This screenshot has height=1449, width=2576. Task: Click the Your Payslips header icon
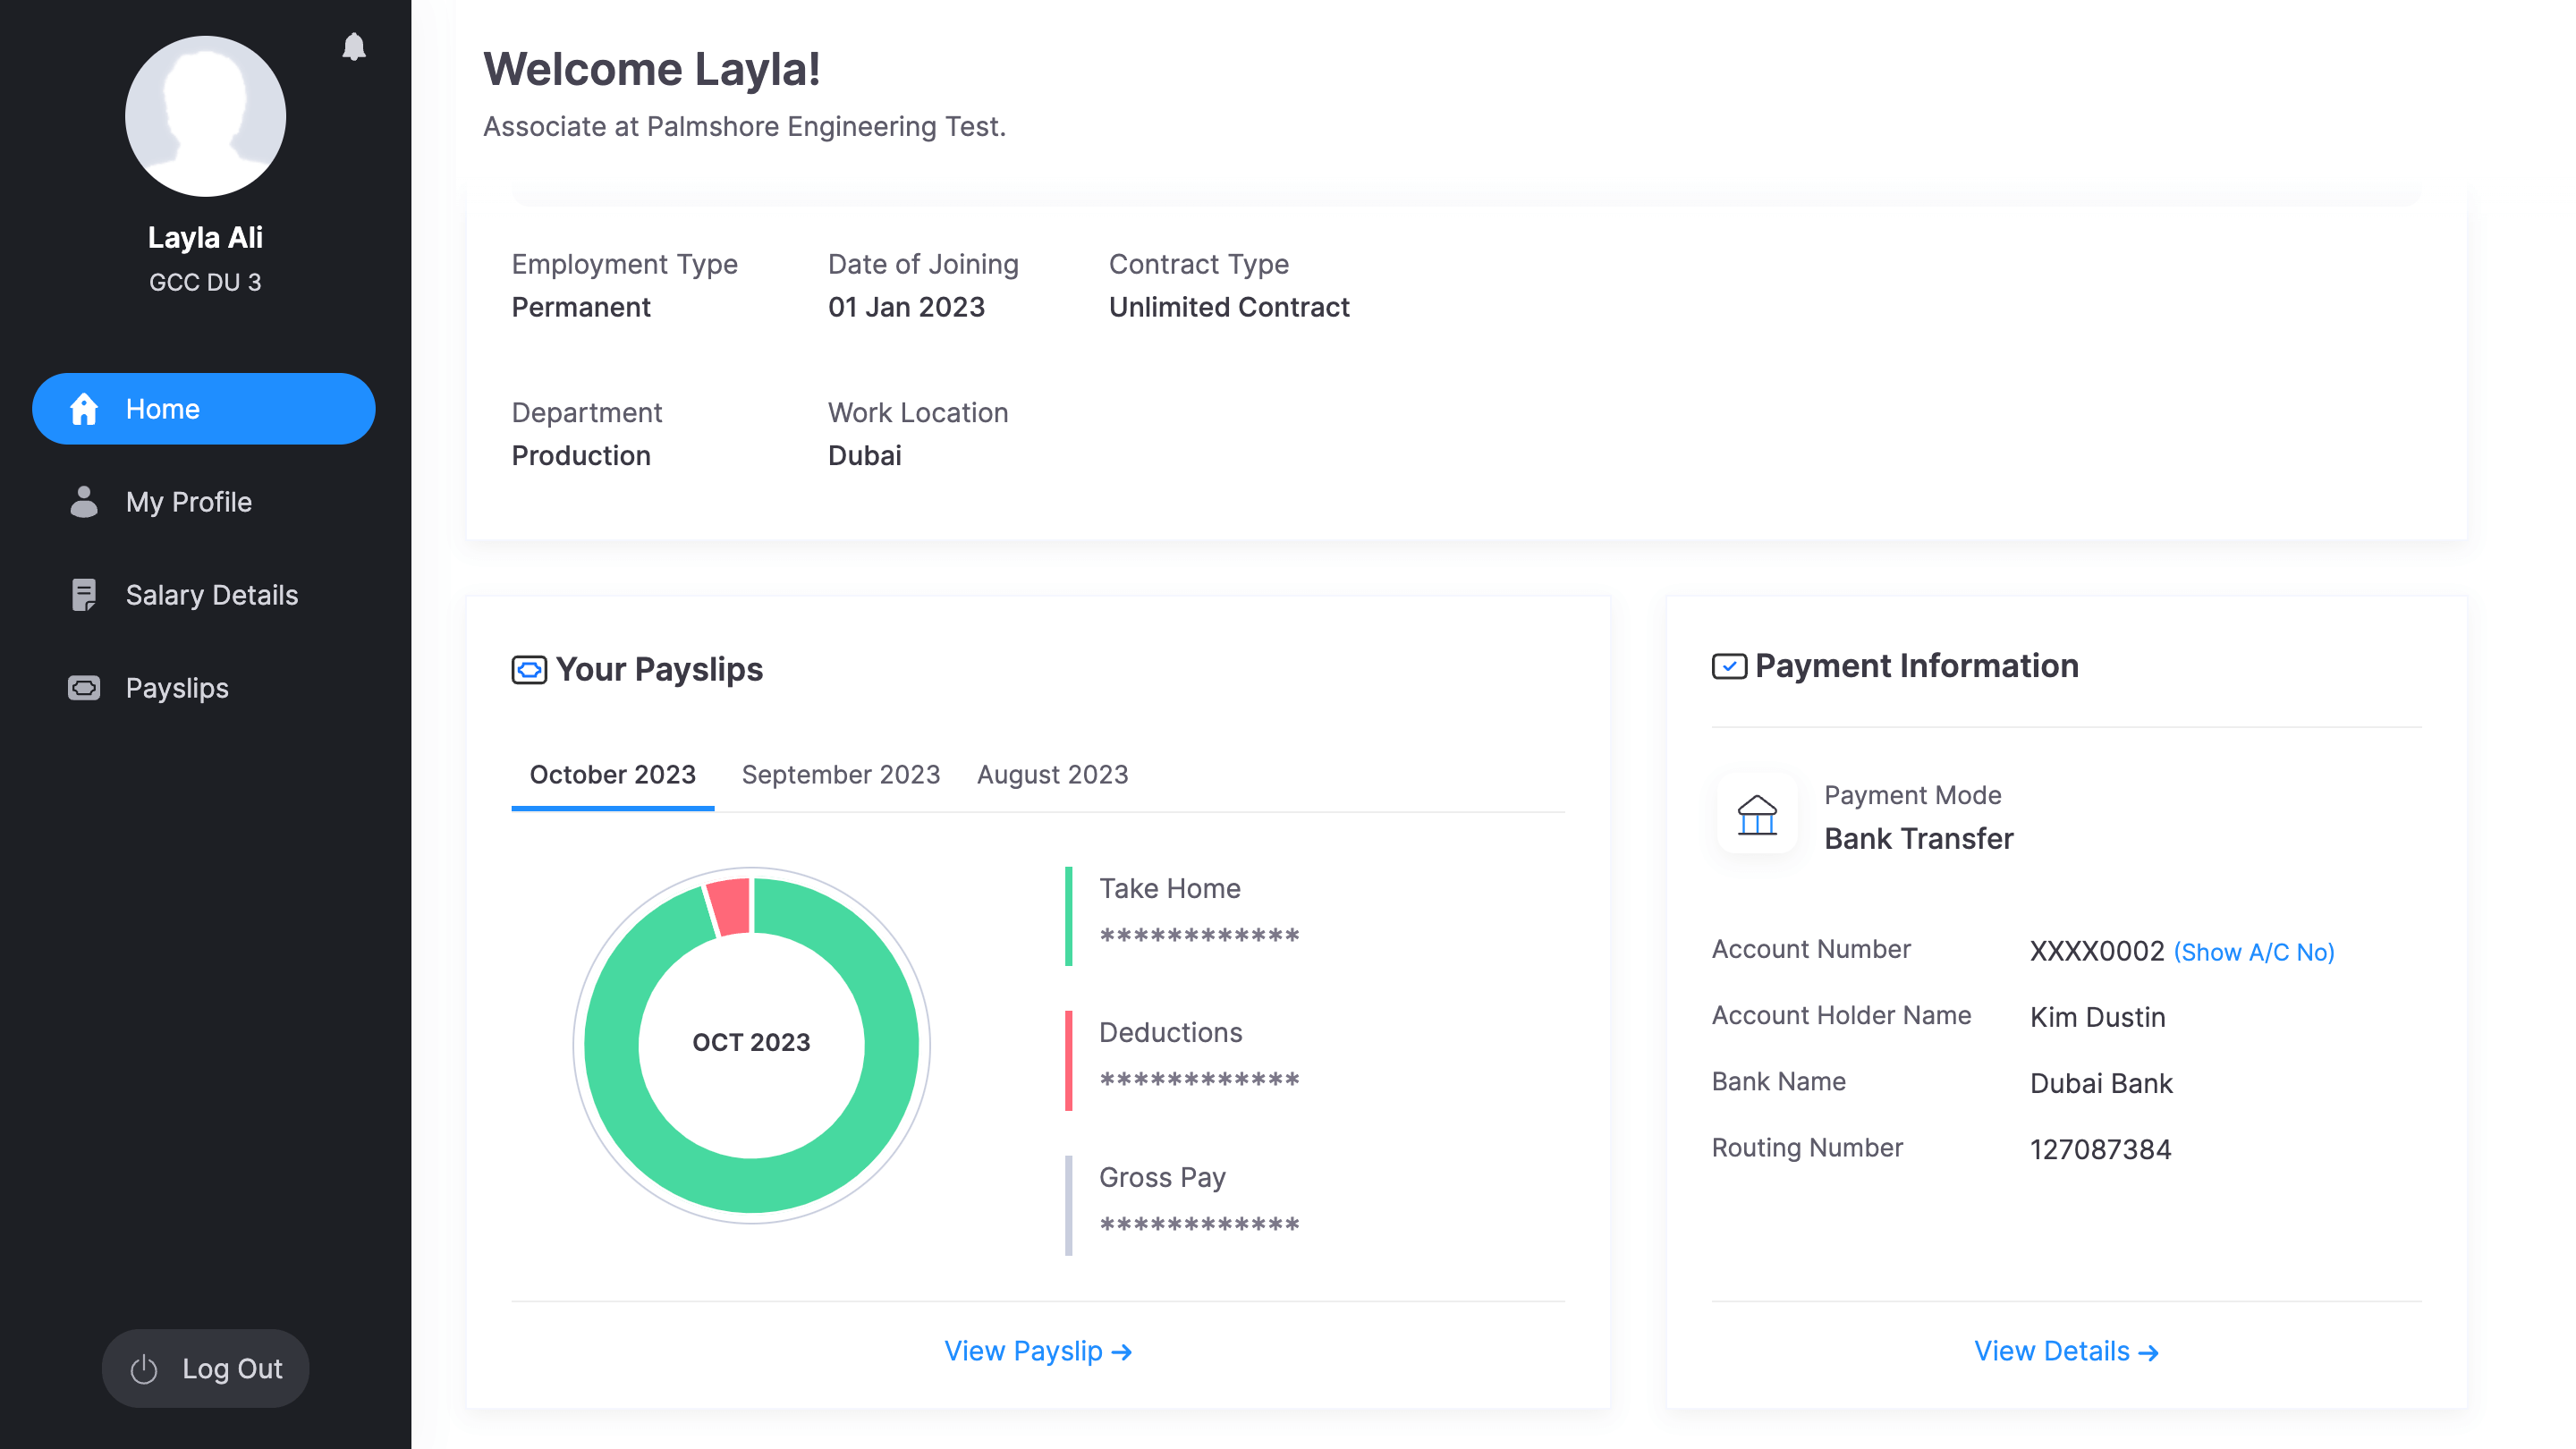coord(529,670)
